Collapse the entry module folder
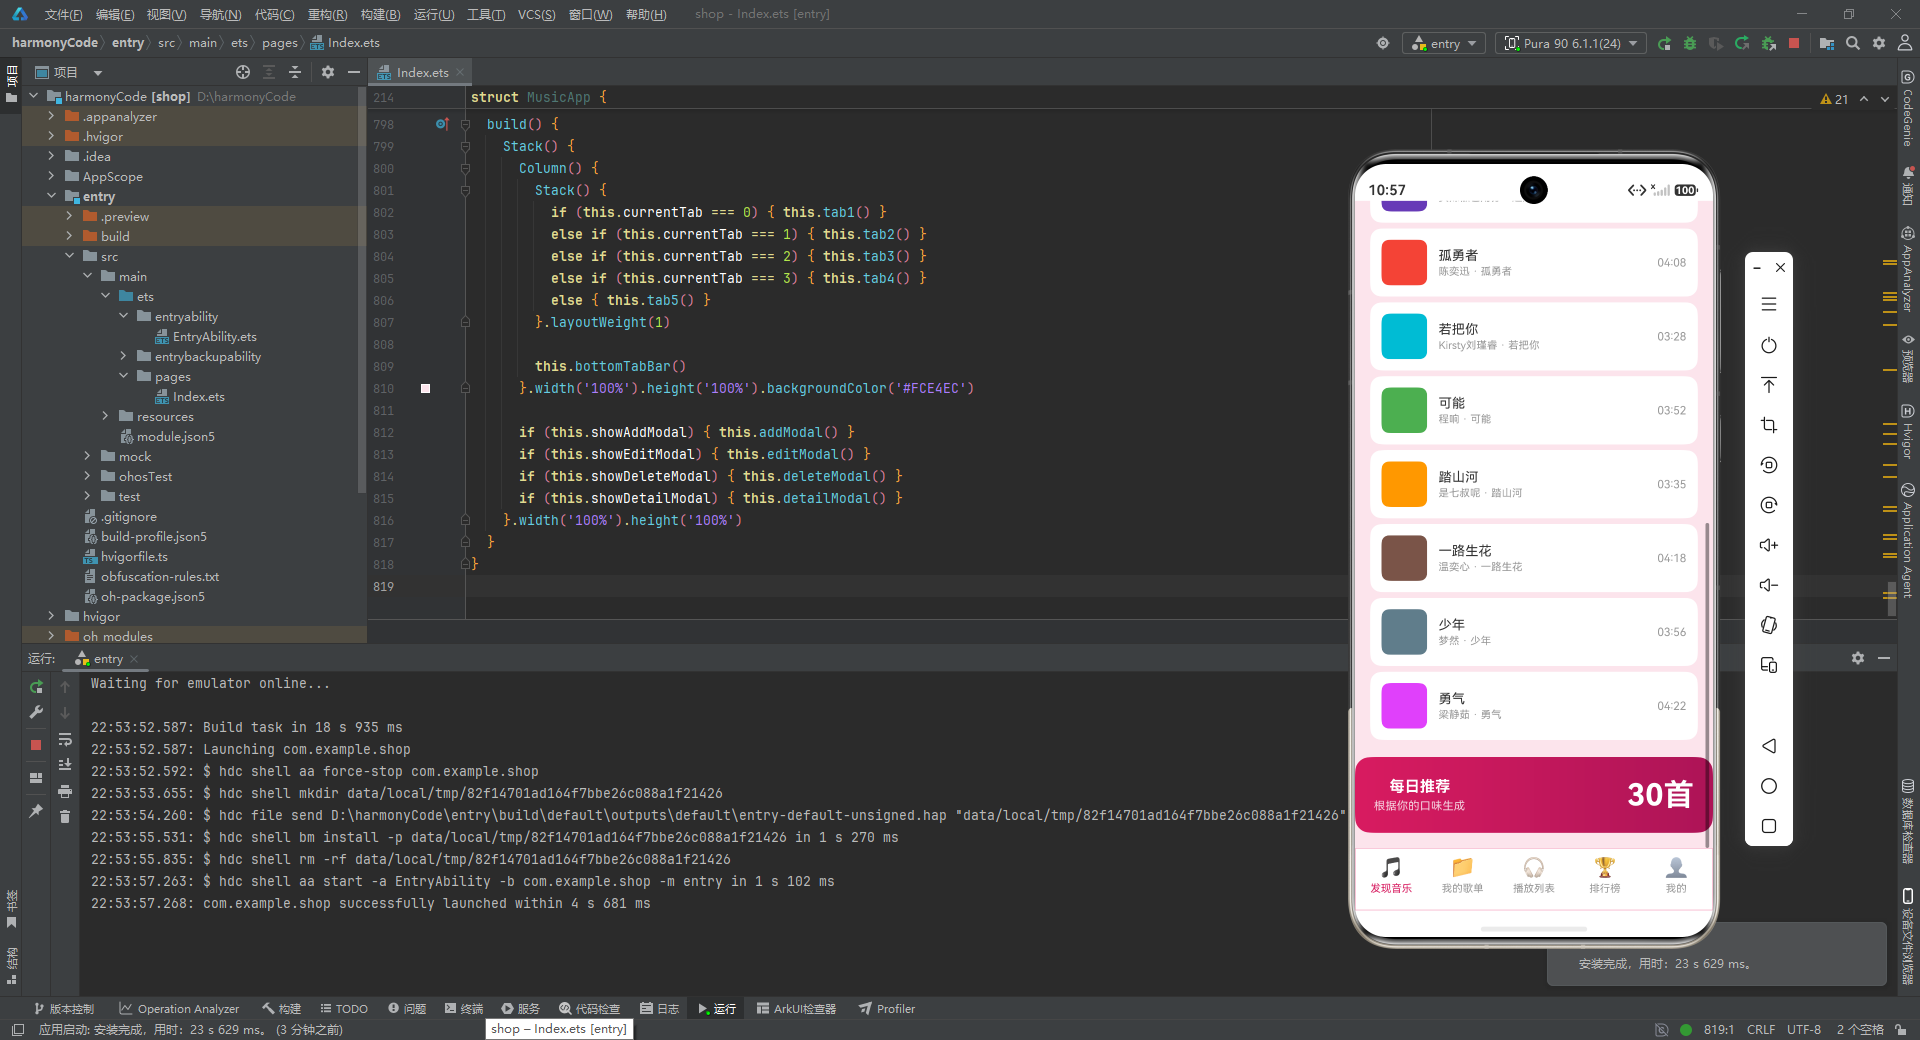The width and height of the screenshot is (1920, 1040). pos(51,196)
